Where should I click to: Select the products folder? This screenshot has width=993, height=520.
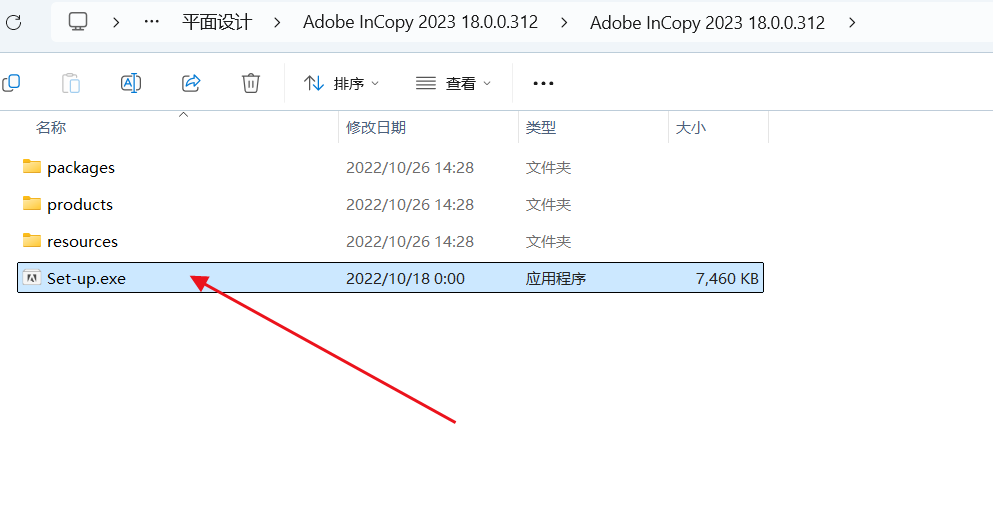80,205
